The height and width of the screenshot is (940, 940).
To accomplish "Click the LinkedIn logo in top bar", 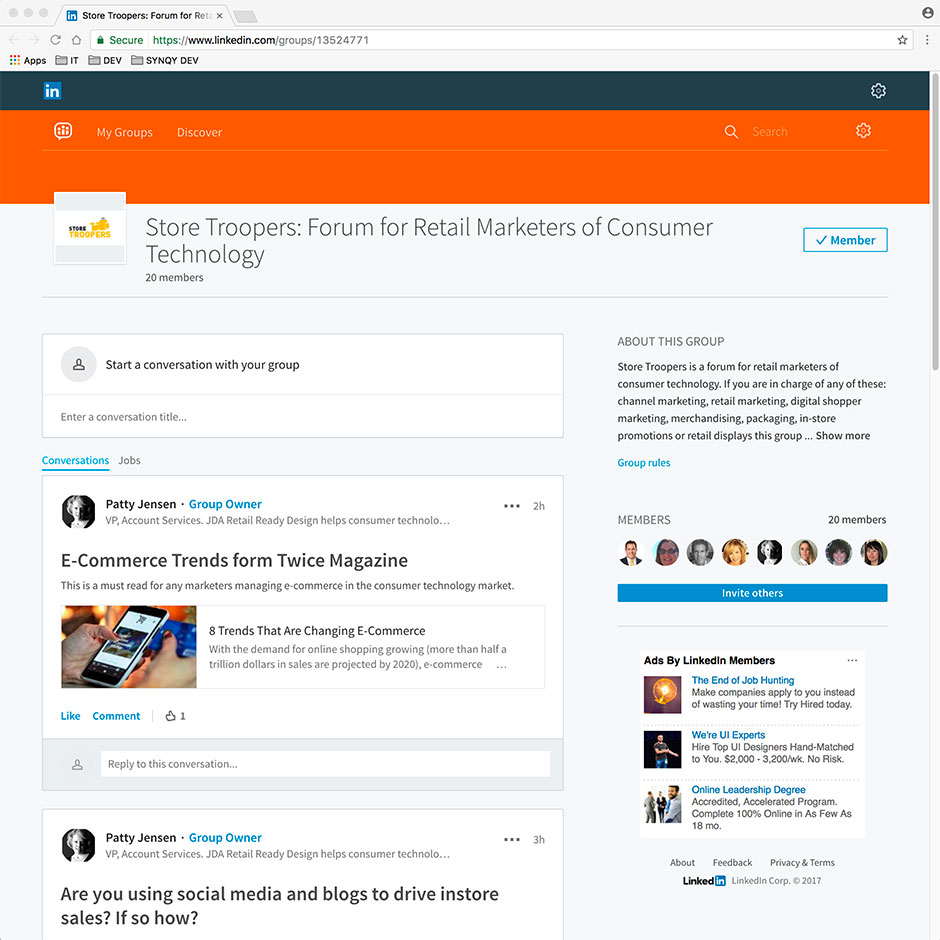I will [x=52, y=91].
